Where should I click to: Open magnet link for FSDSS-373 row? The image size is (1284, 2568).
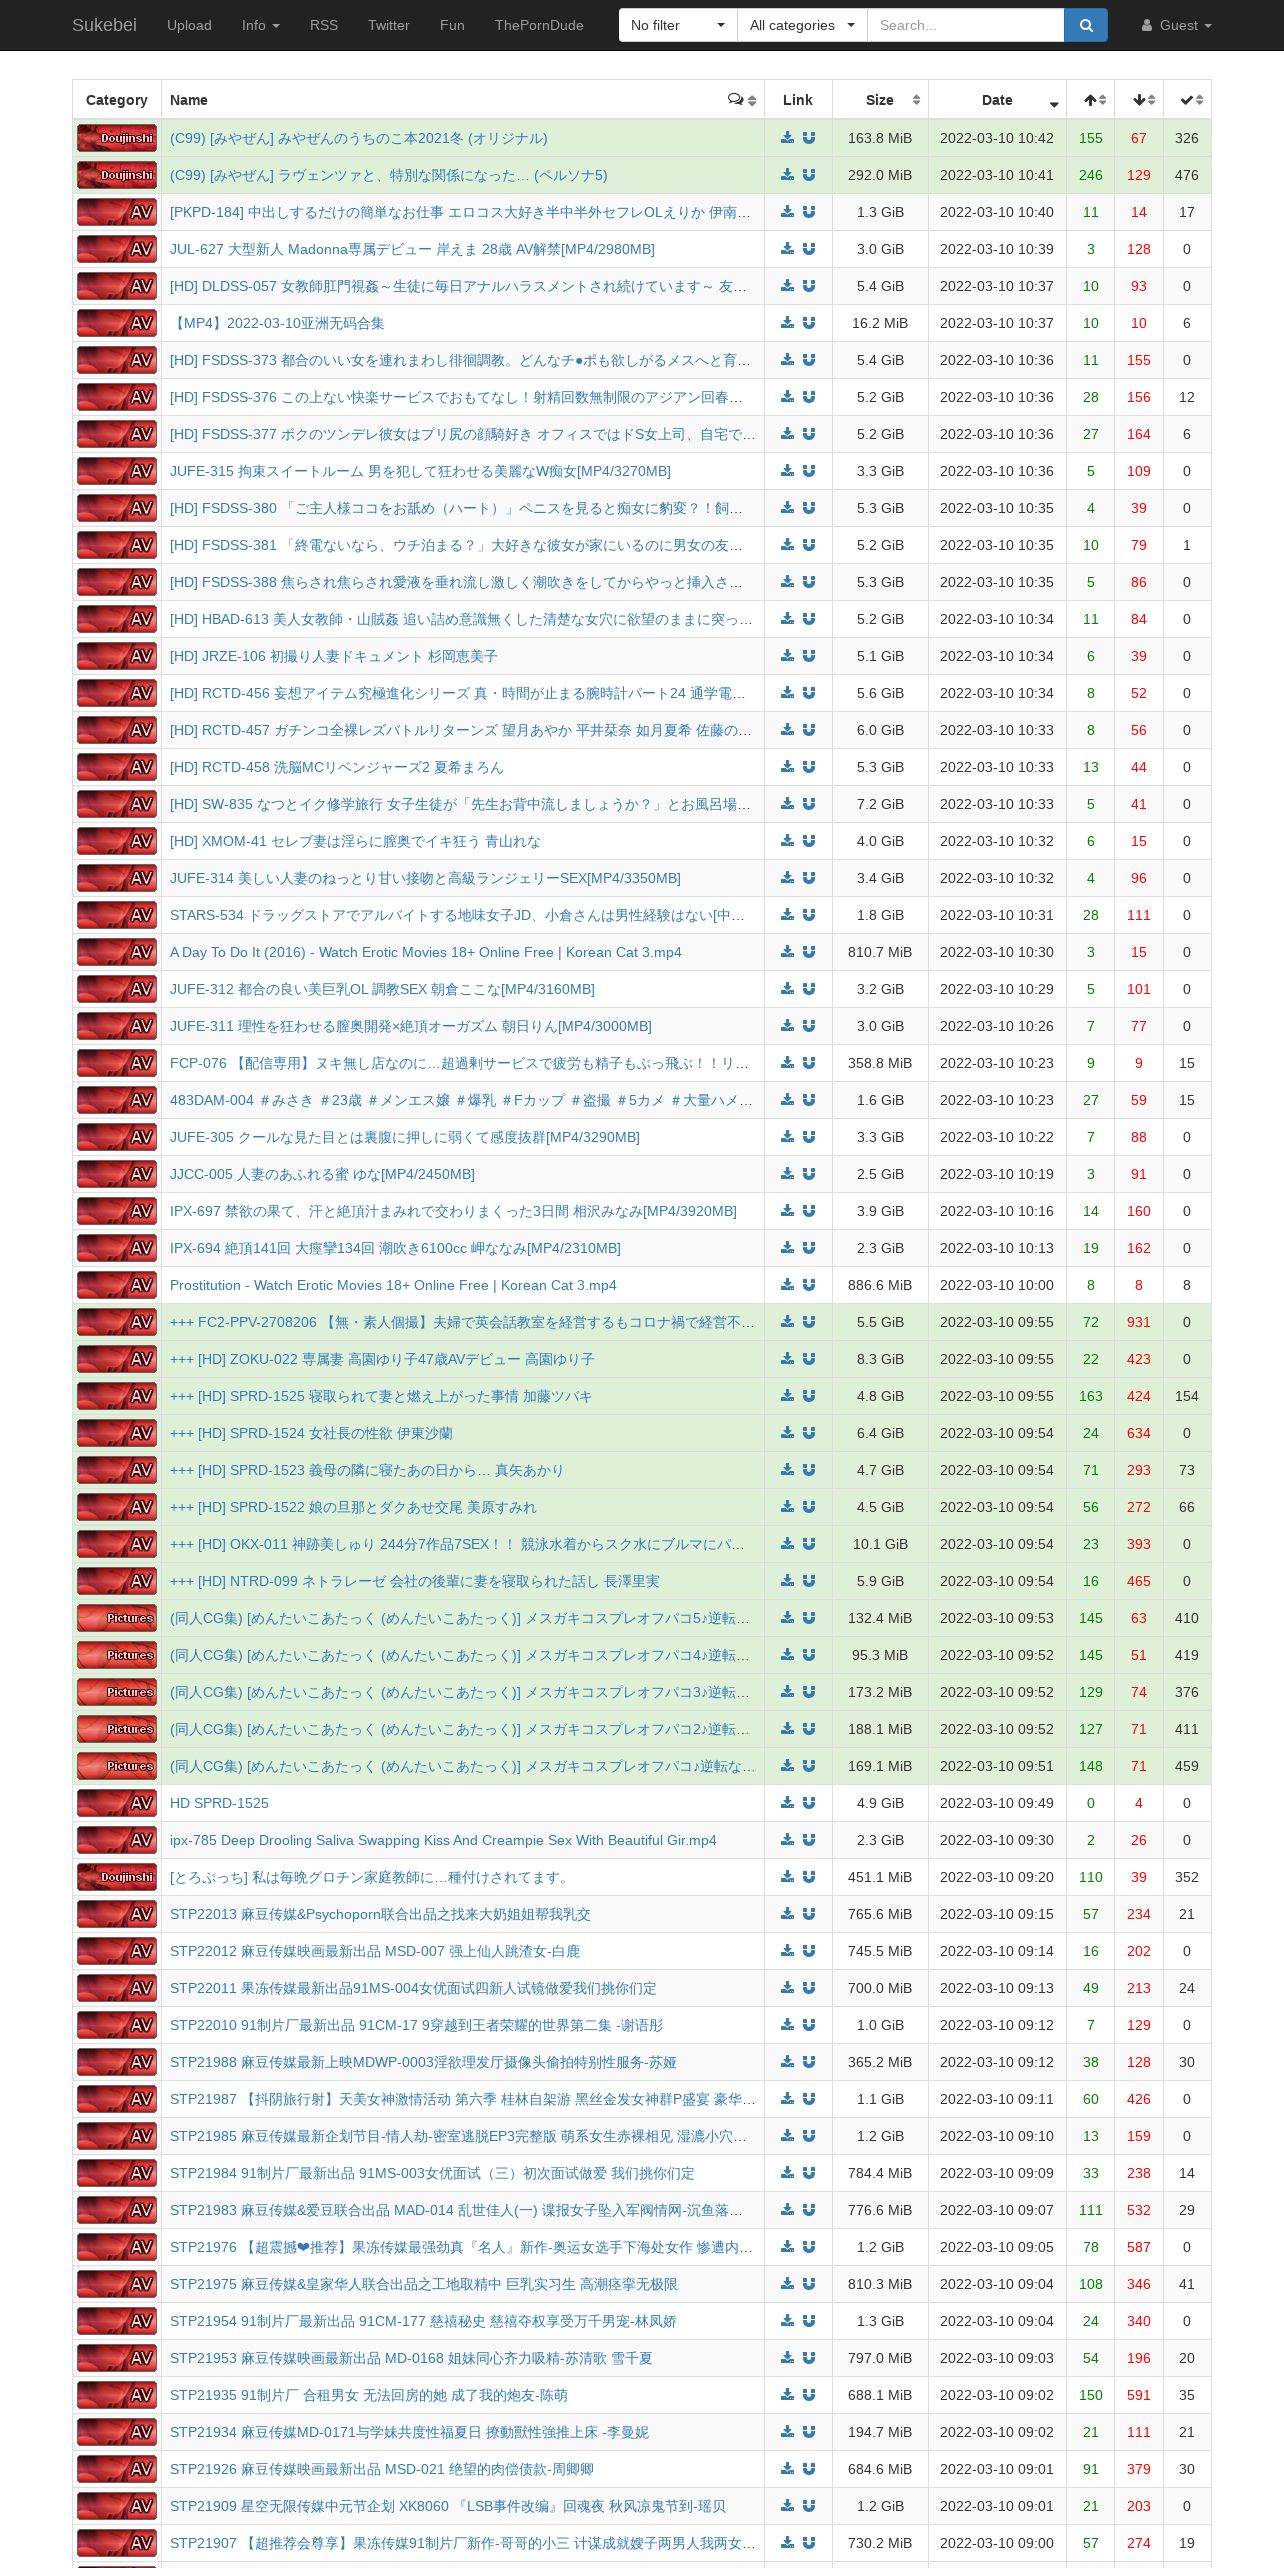coord(809,360)
